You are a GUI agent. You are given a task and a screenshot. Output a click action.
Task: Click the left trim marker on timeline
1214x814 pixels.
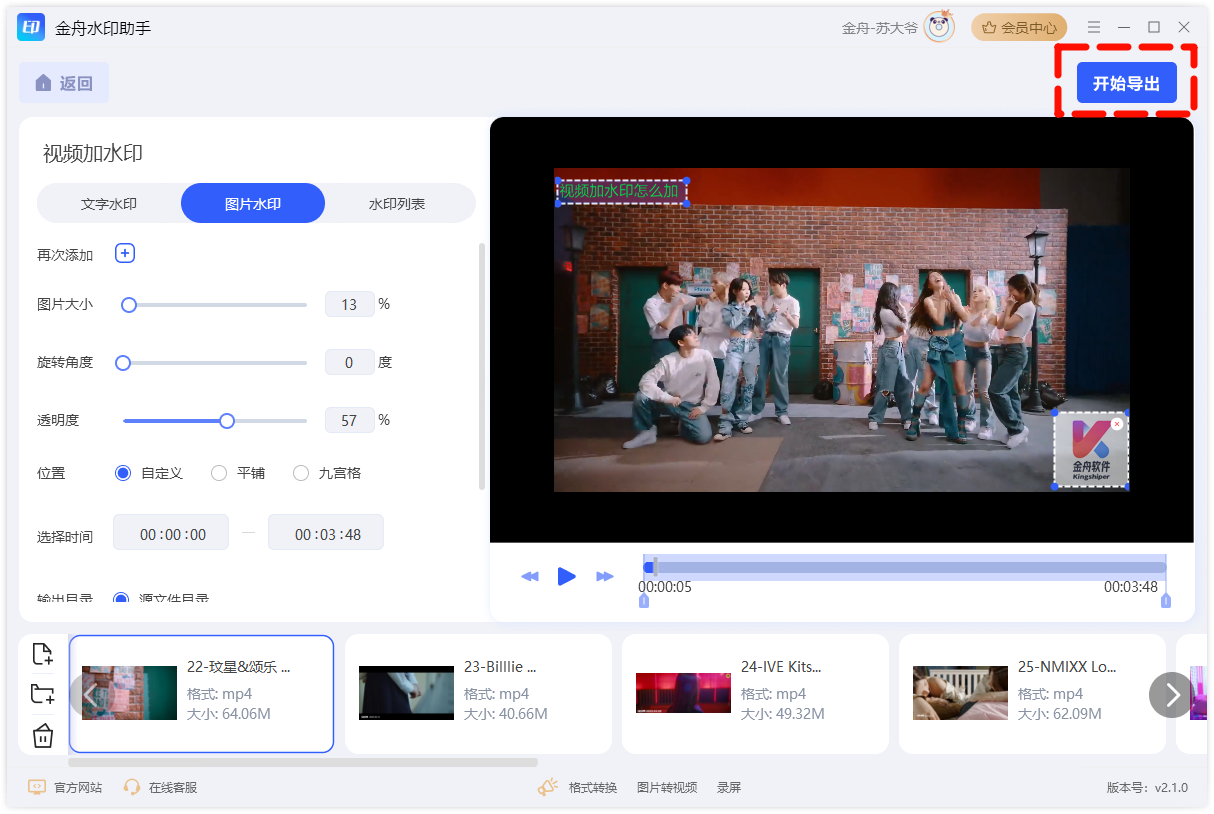click(x=644, y=600)
